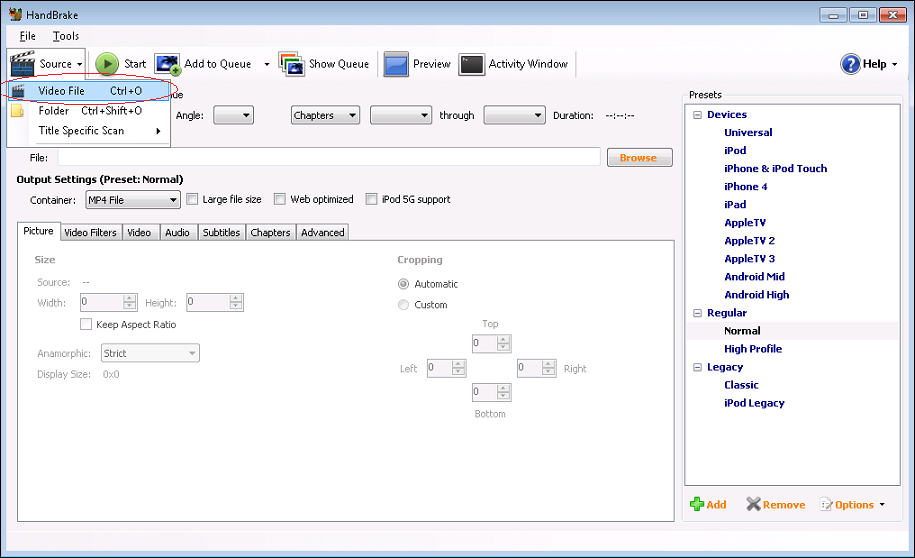Open the Add to Queue dropdown arrow
Viewport: 915px width, 558px height.
pos(267,65)
